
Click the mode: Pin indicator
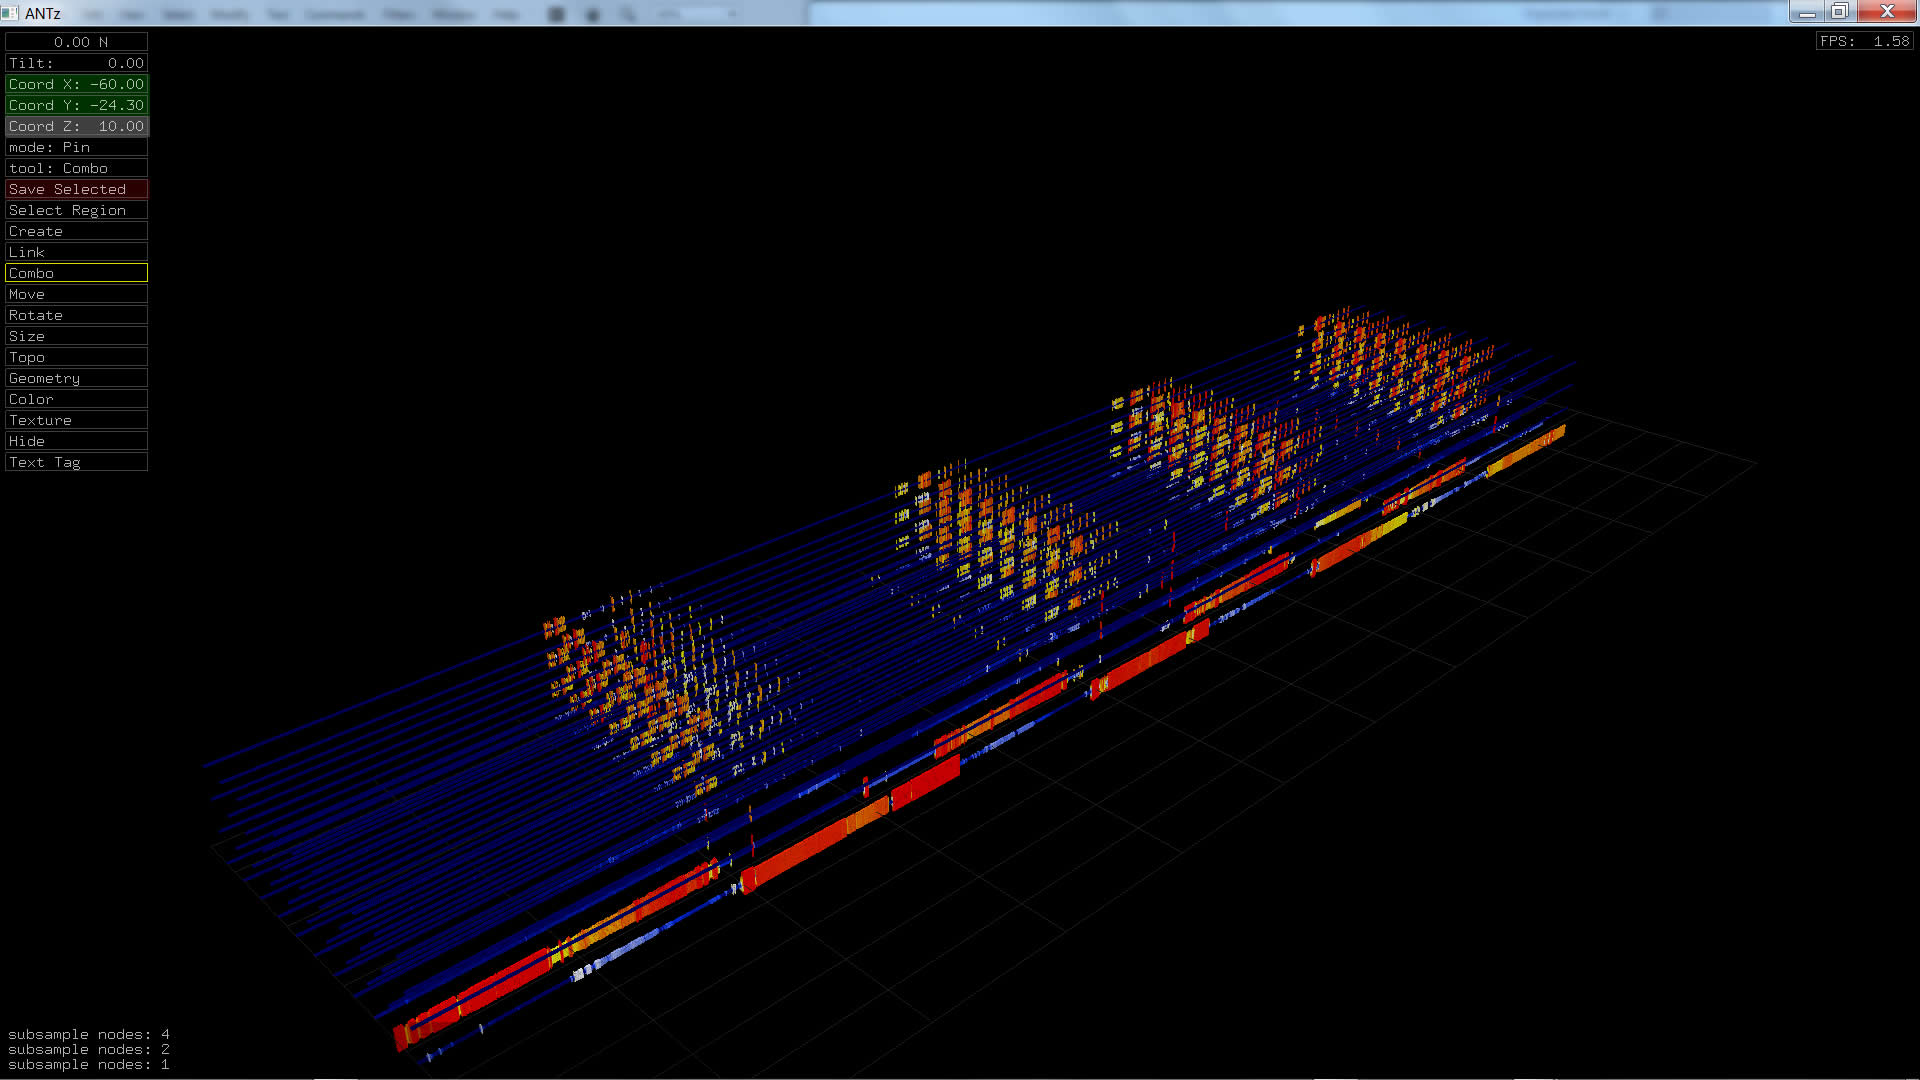tap(76, 147)
